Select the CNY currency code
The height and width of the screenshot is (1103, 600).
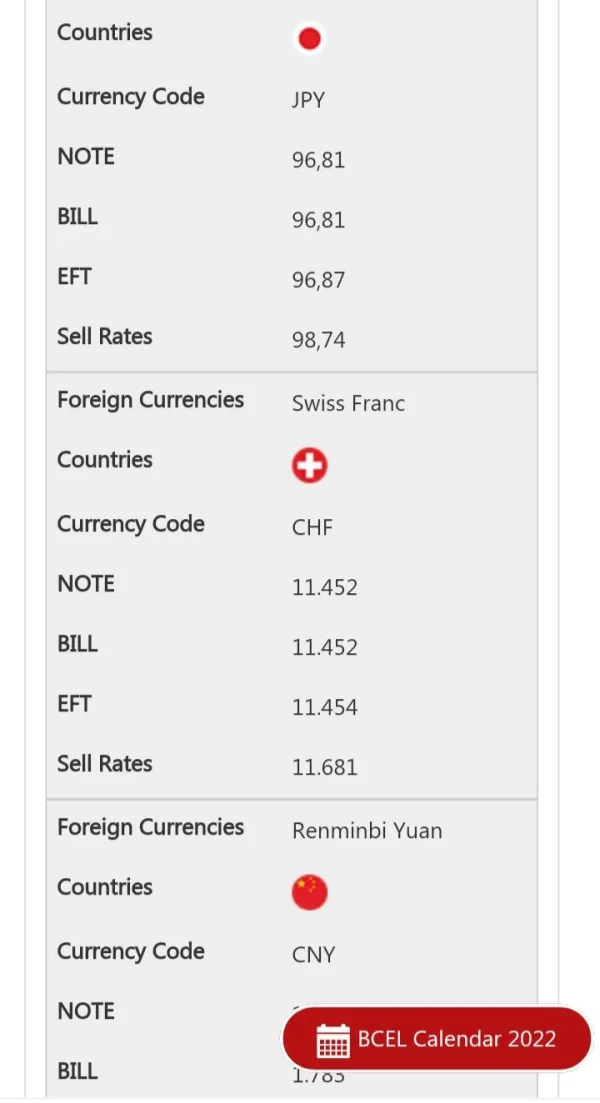[x=313, y=954]
